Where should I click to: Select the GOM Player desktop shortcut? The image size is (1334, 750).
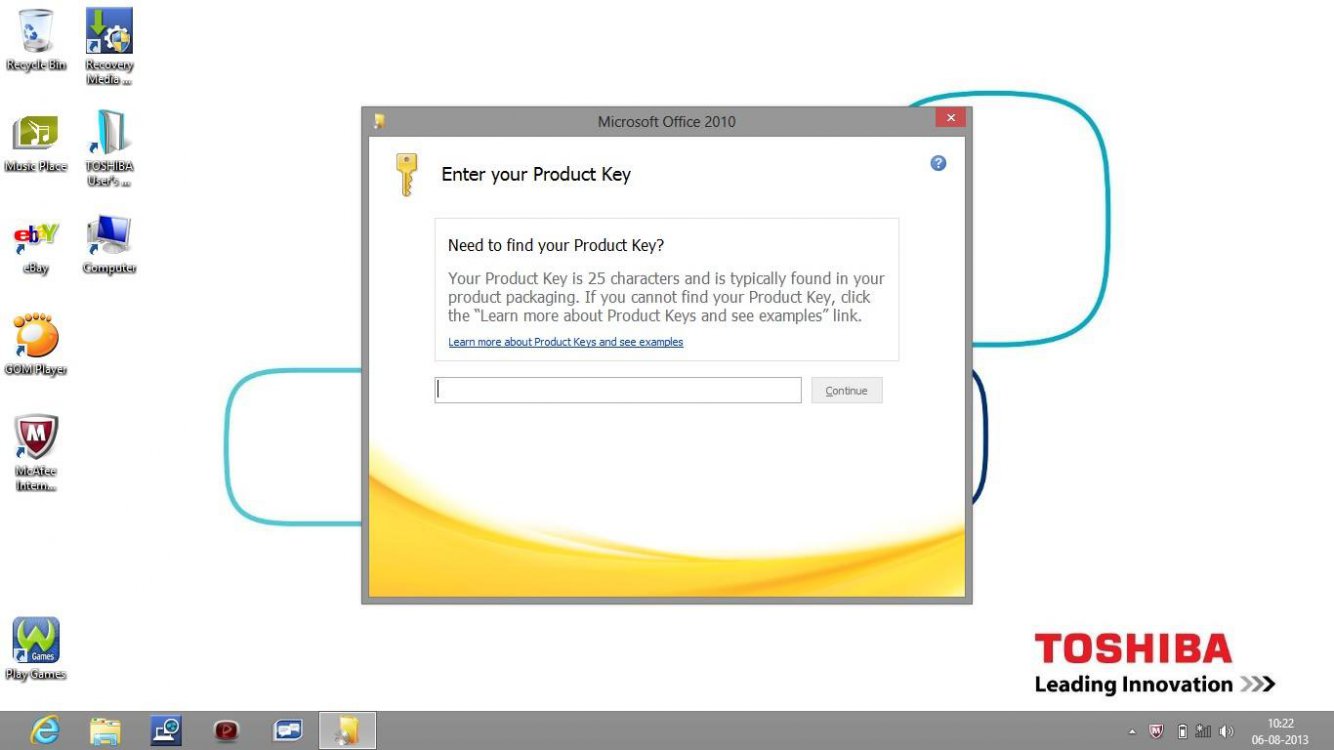click(x=36, y=344)
